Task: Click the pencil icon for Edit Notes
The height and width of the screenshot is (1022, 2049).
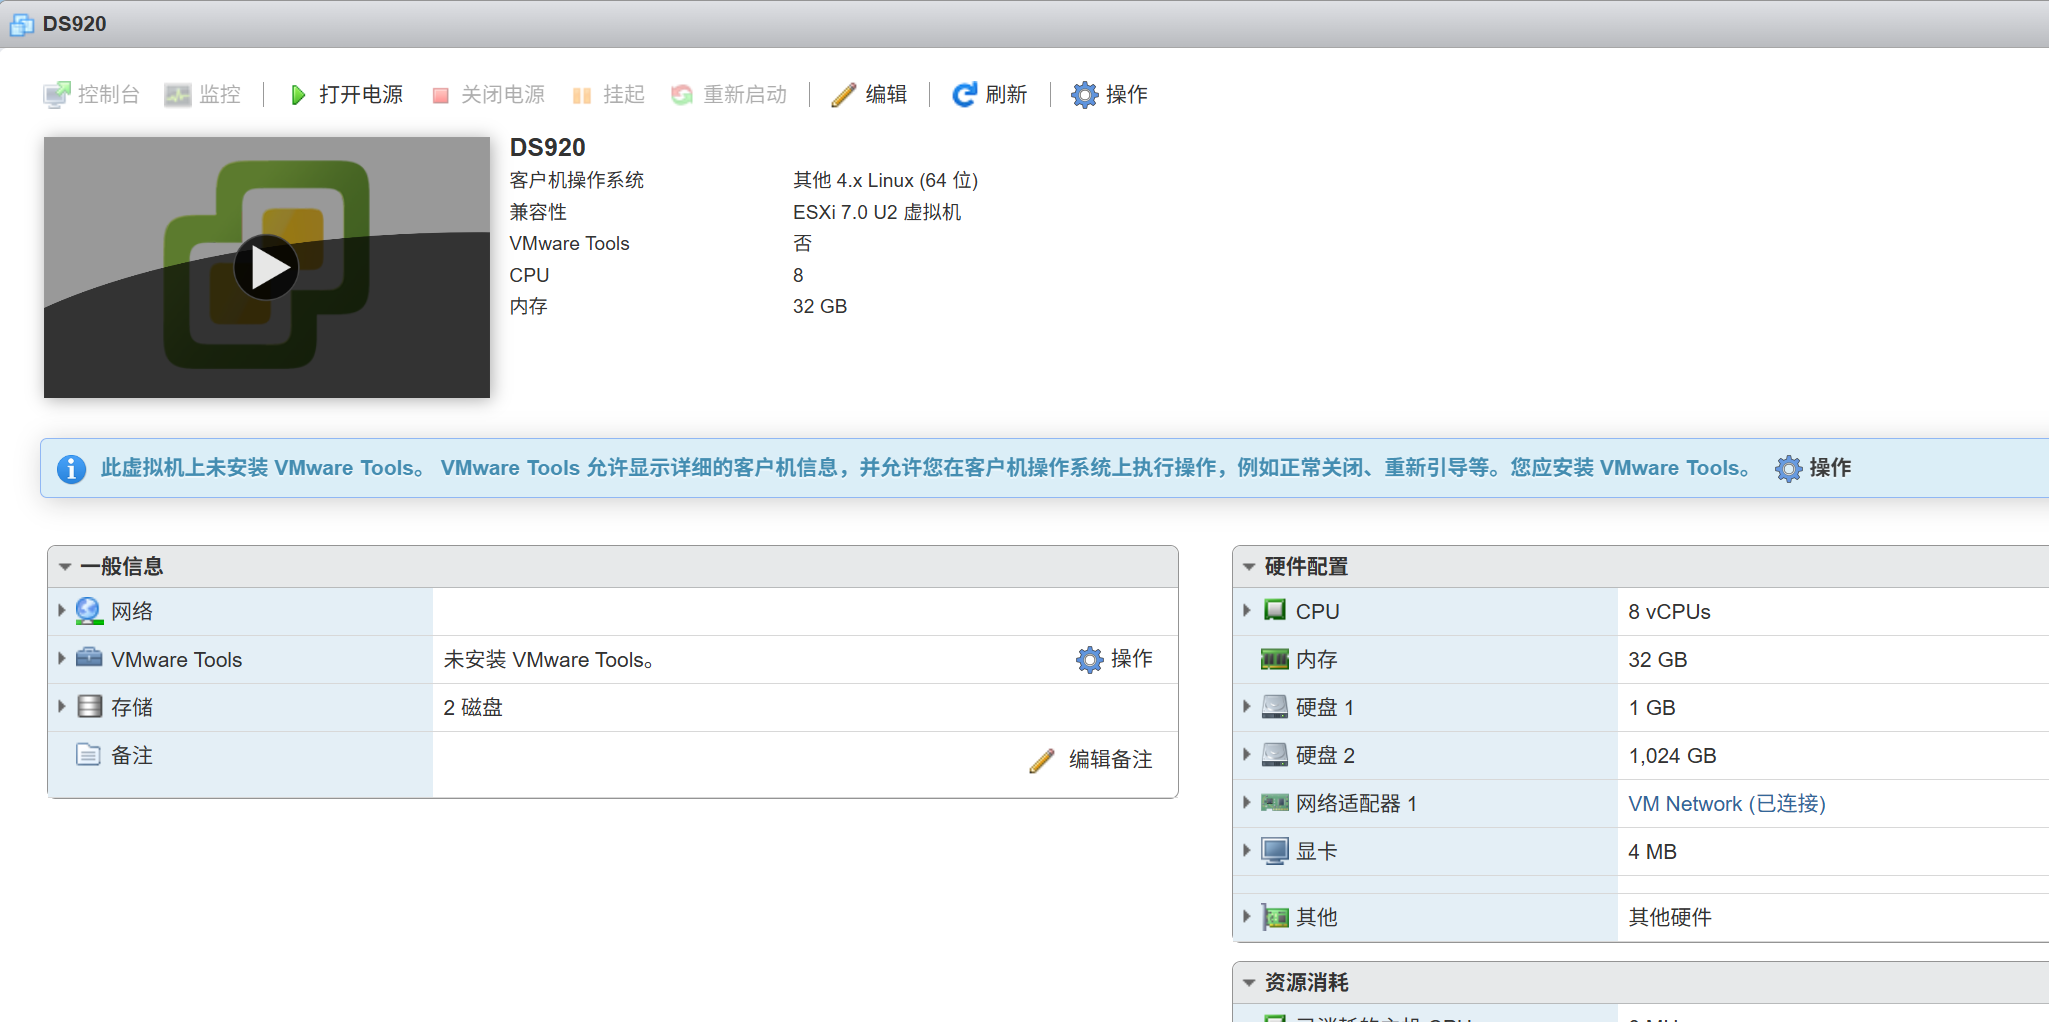Action: click(x=1041, y=761)
